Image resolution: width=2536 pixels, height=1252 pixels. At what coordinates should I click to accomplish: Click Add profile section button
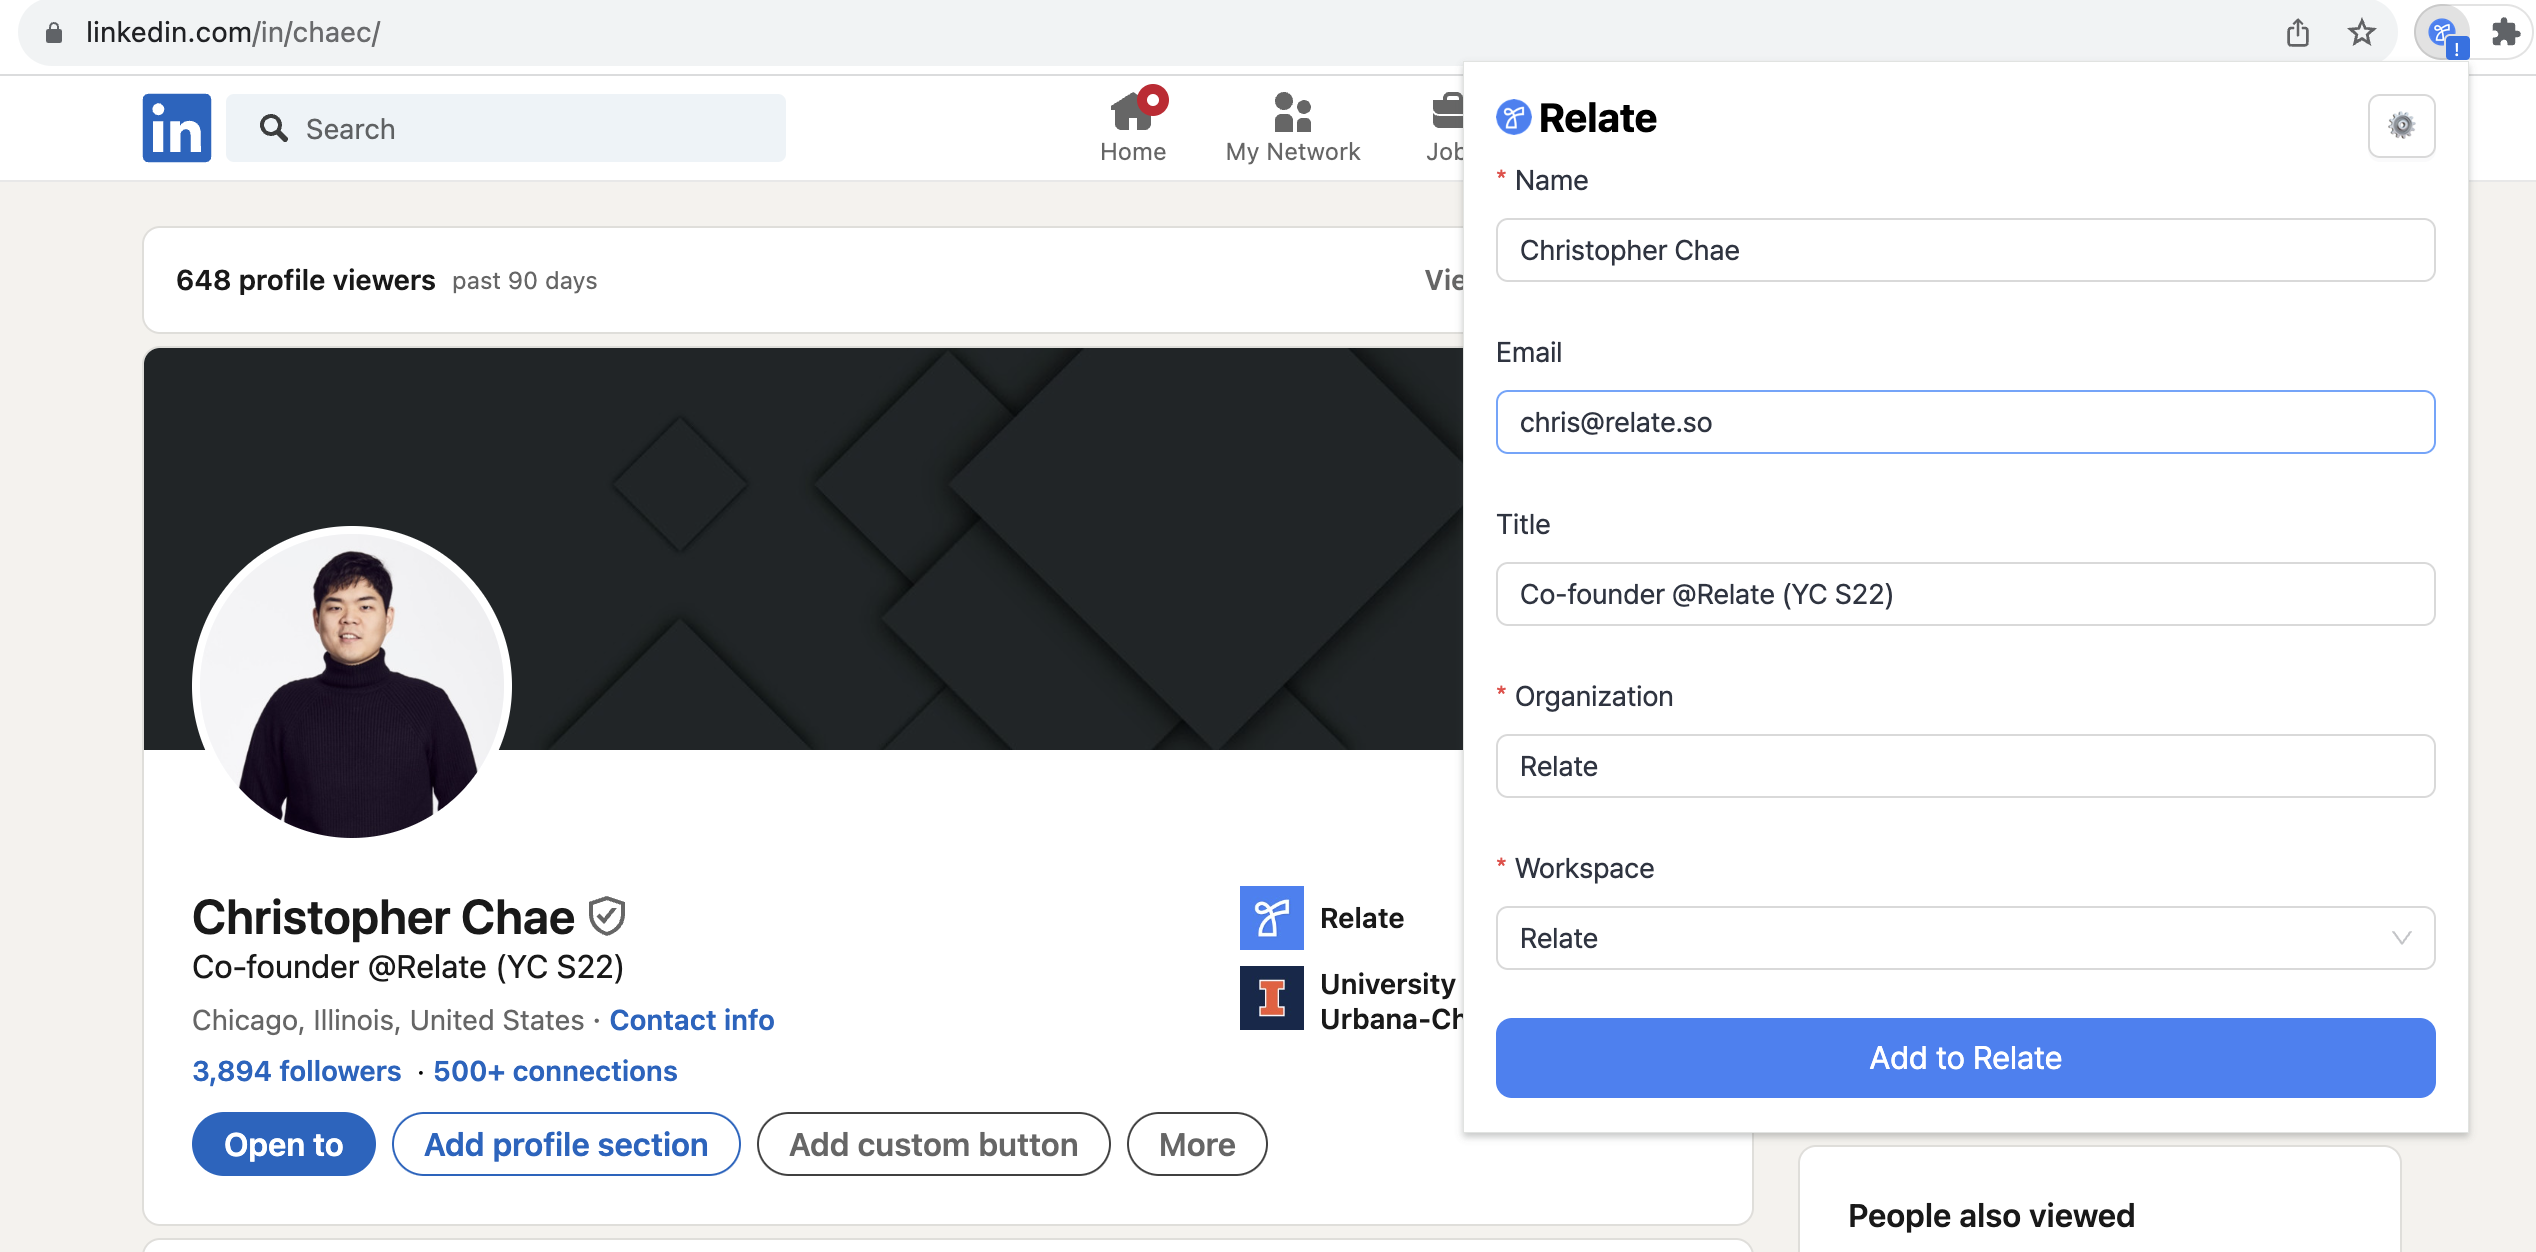coord(565,1144)
